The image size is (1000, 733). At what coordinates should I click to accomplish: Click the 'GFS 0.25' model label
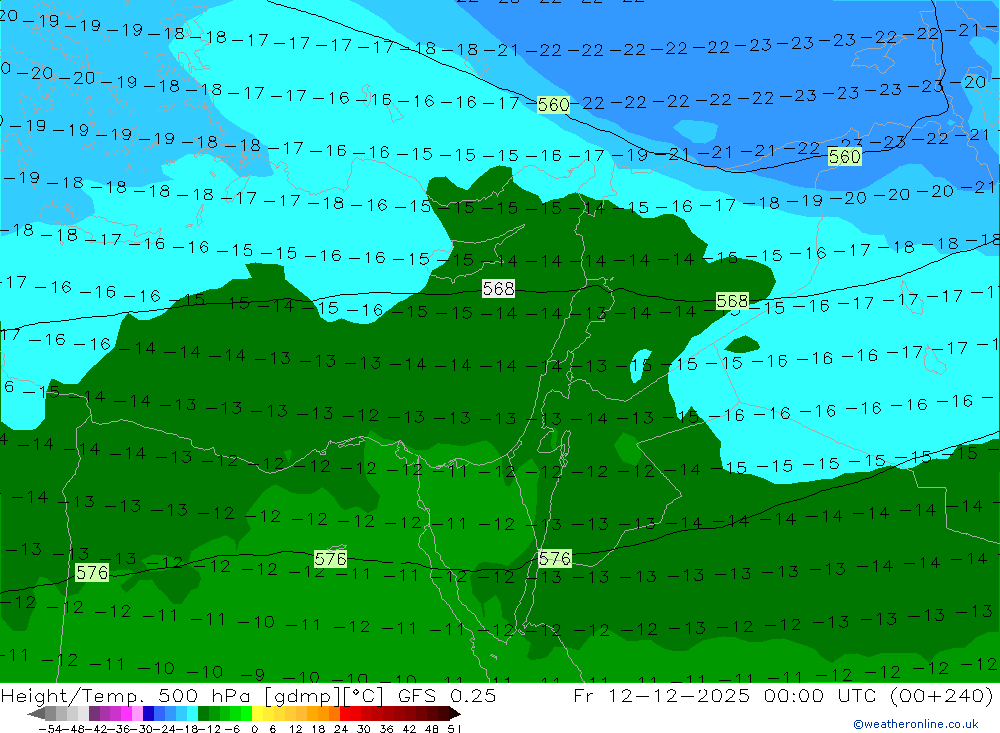(446, 695)
